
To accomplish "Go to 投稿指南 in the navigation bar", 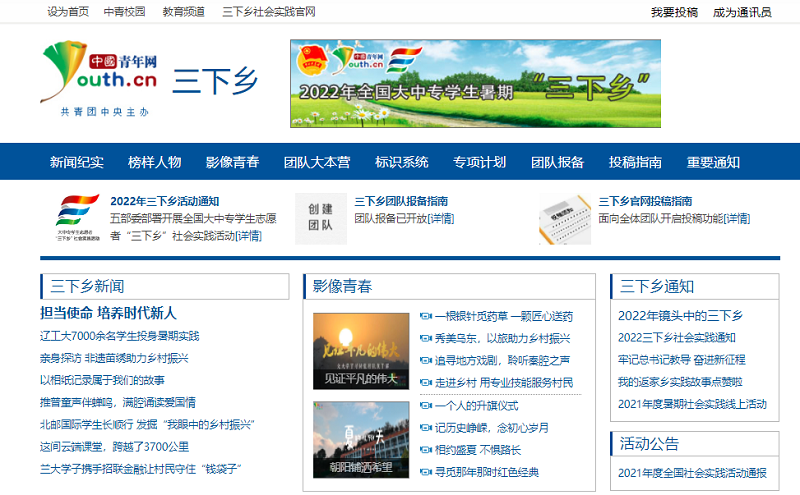I will (635, 162).
